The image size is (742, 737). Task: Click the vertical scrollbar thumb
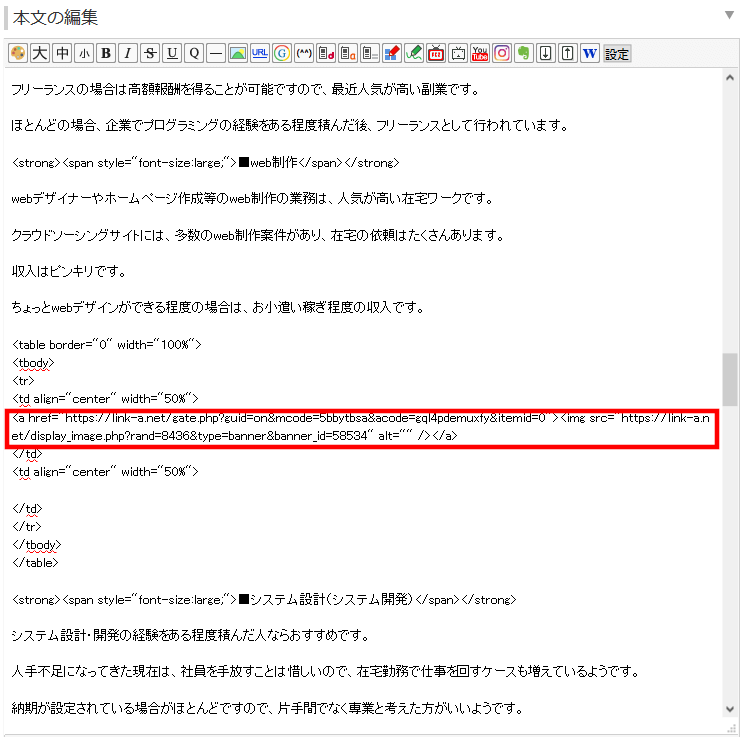(730, 380)
